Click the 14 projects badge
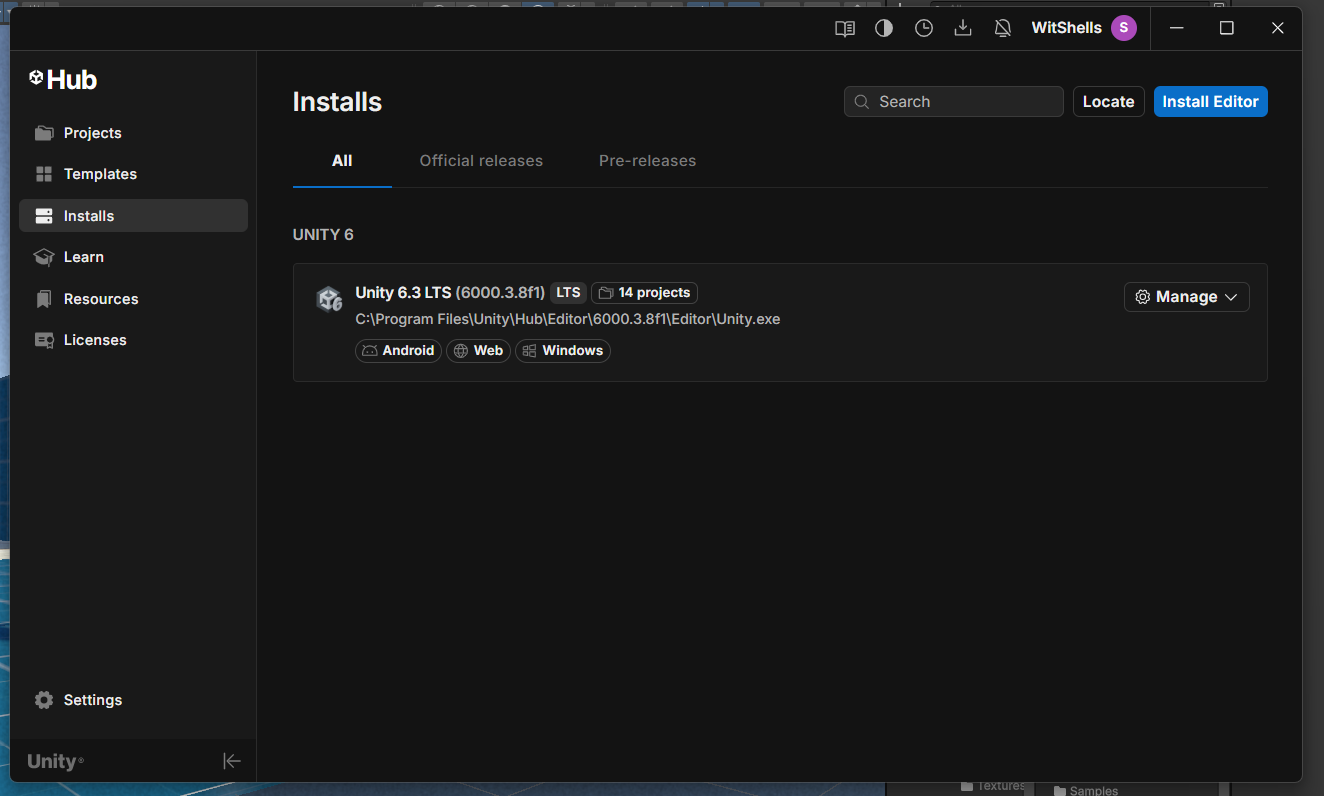 click(x=644, y=293)
